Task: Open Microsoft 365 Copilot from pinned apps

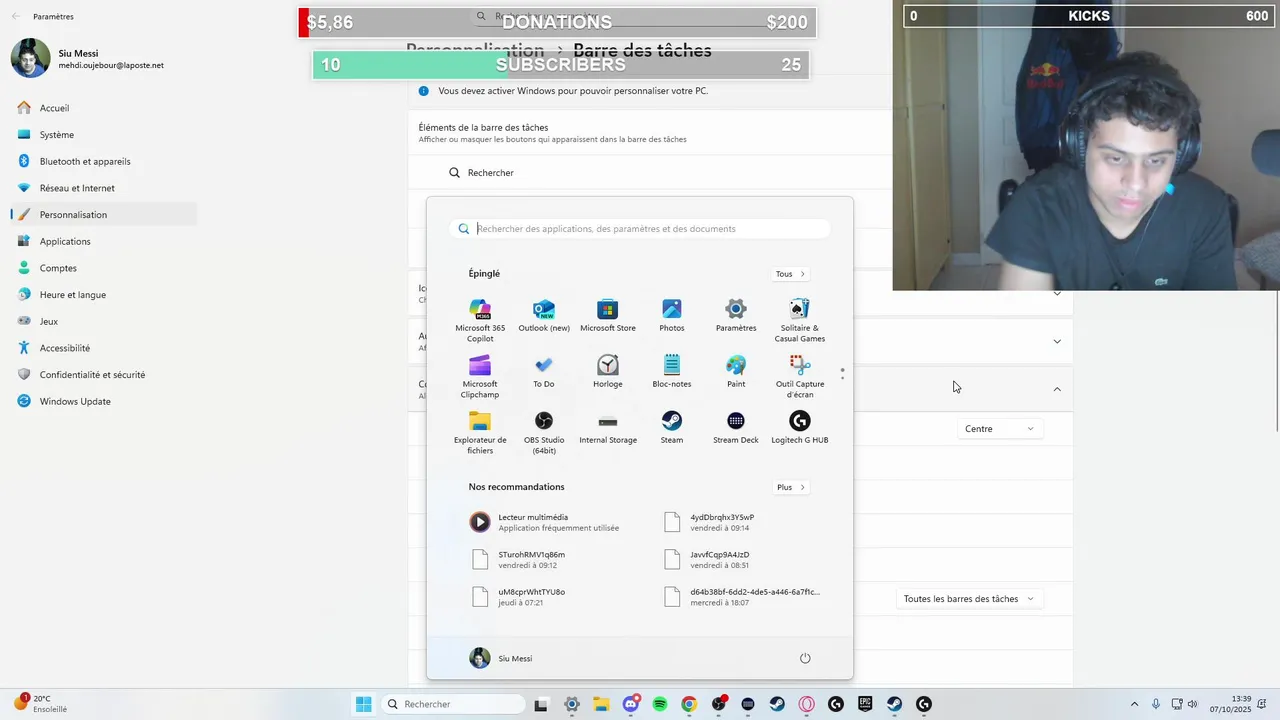Action: coord(480,320)
